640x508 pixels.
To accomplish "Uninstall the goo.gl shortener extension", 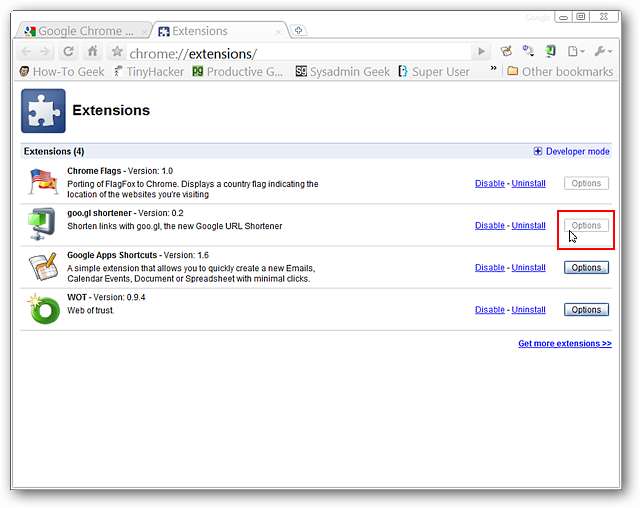I will (528, 225).
